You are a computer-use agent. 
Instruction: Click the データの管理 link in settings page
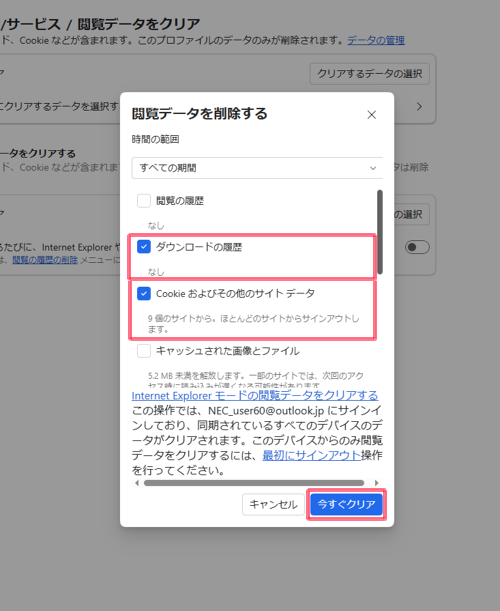pos(376,40)
